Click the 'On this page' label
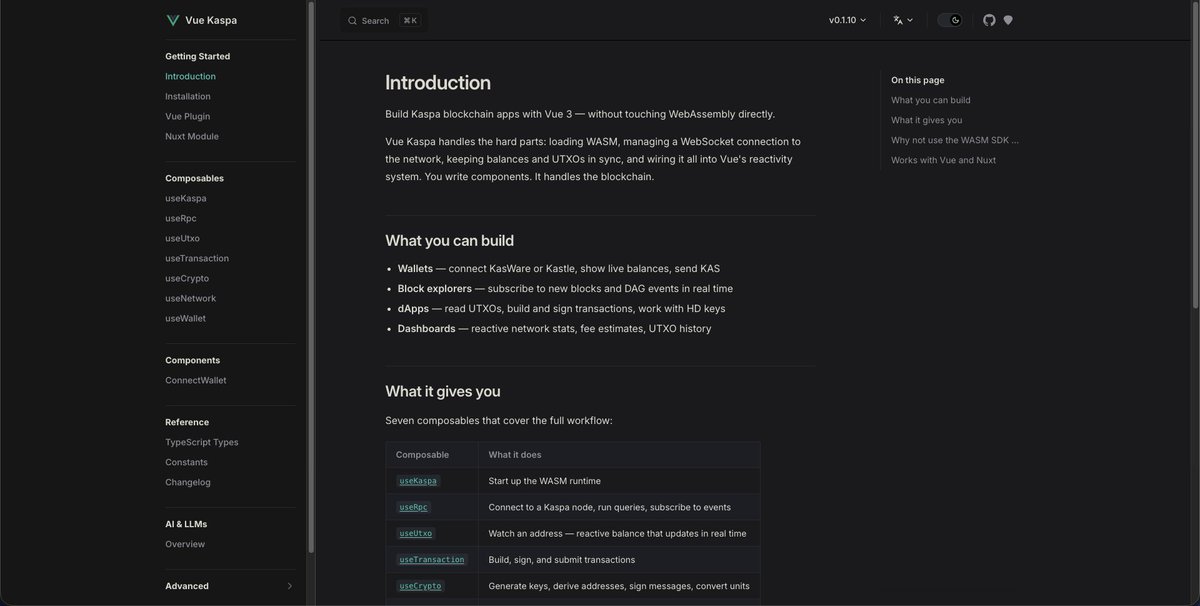 918,80
